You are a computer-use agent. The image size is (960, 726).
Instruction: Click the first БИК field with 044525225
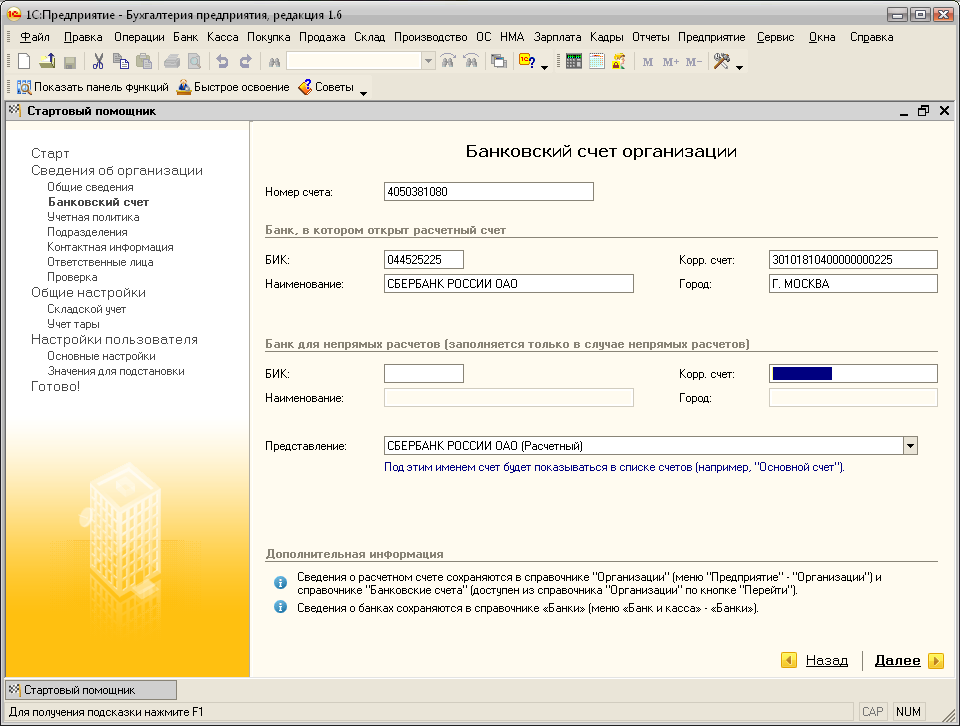click(x=424, y=260)
